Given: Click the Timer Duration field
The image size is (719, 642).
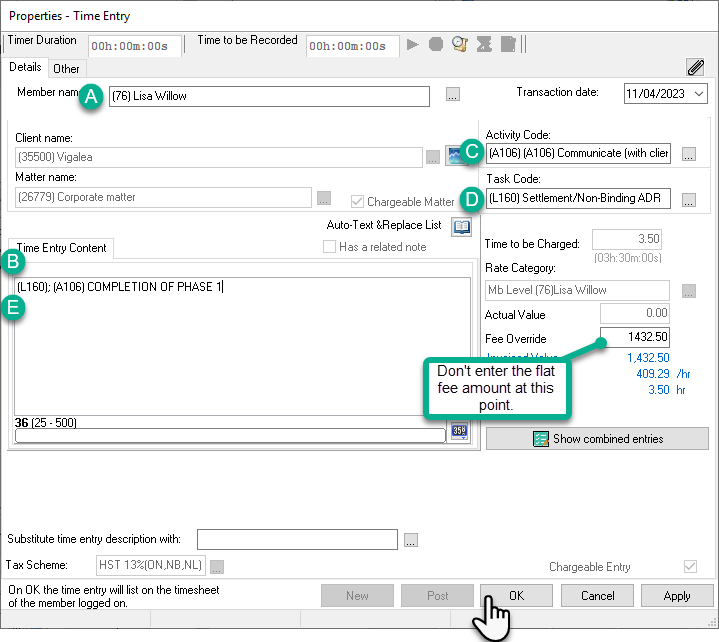Looking at the screenshot, I should point(134,46).
